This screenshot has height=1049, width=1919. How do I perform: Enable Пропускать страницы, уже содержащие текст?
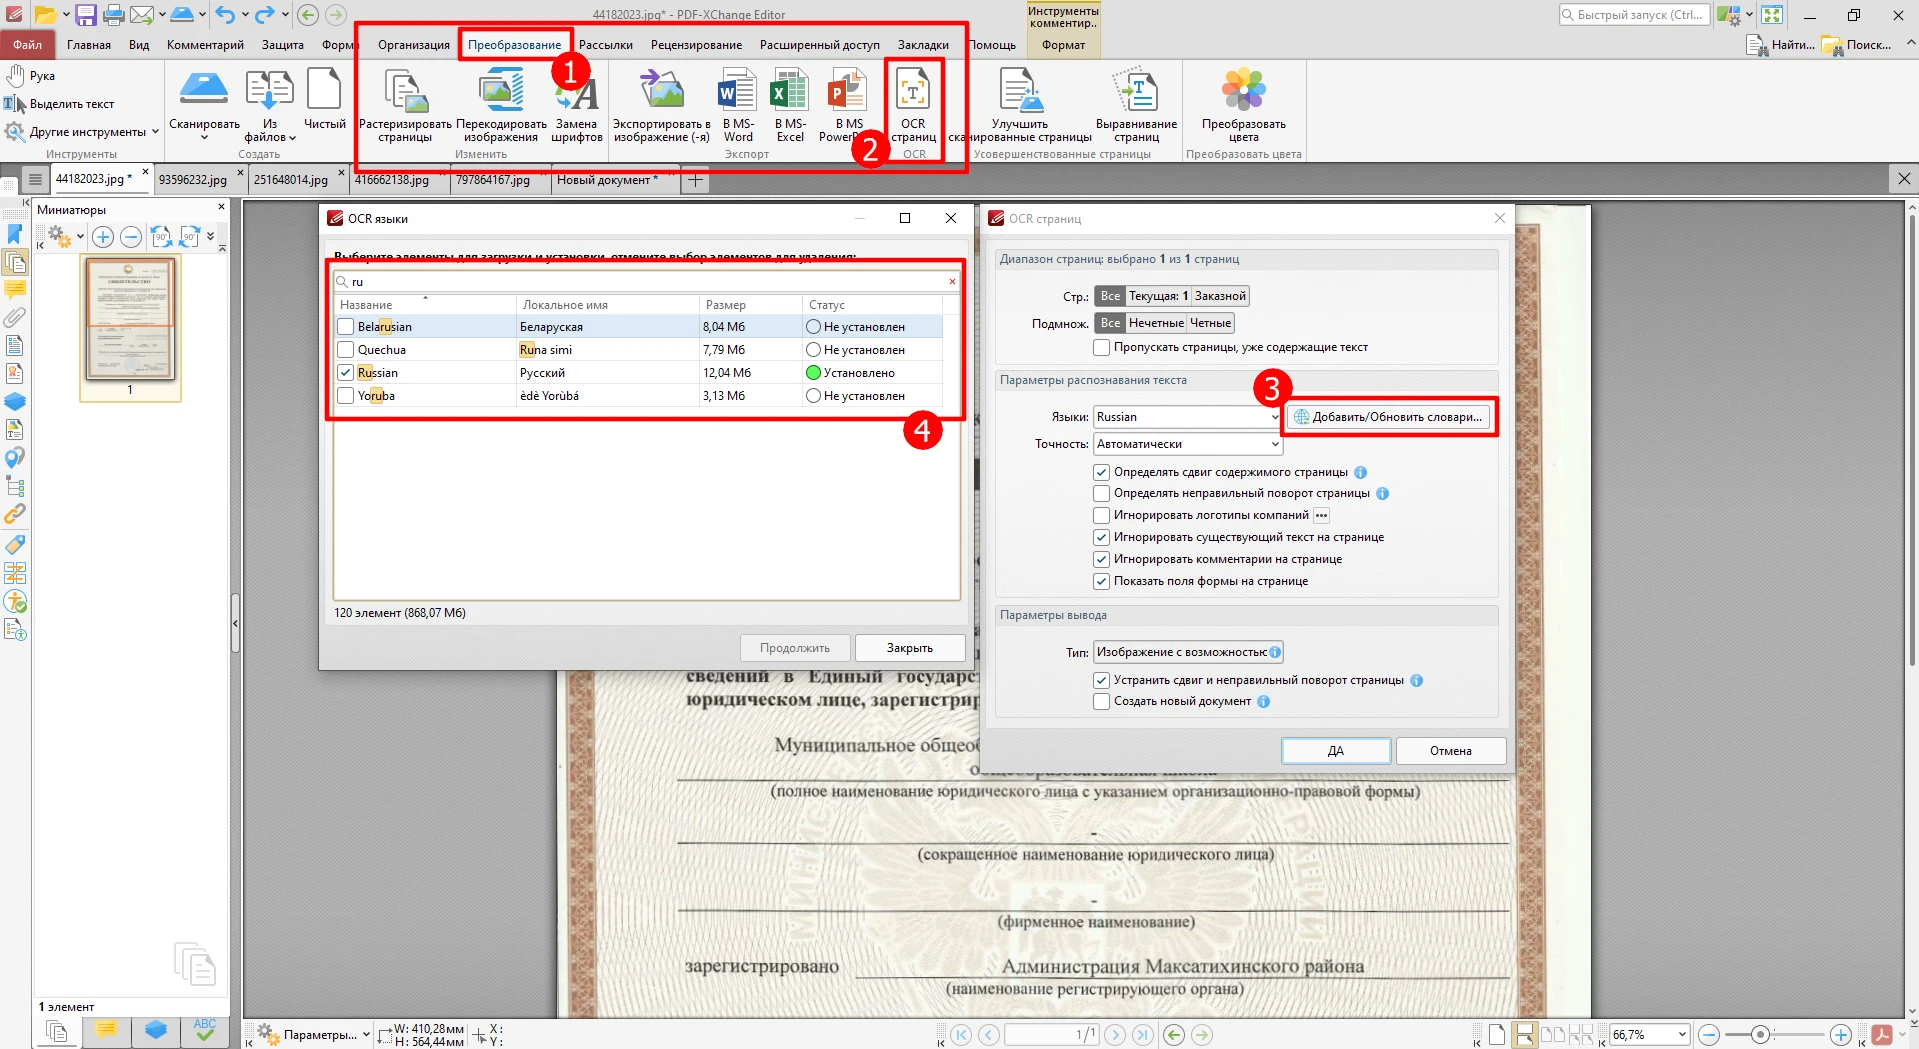coord(1102,347)
